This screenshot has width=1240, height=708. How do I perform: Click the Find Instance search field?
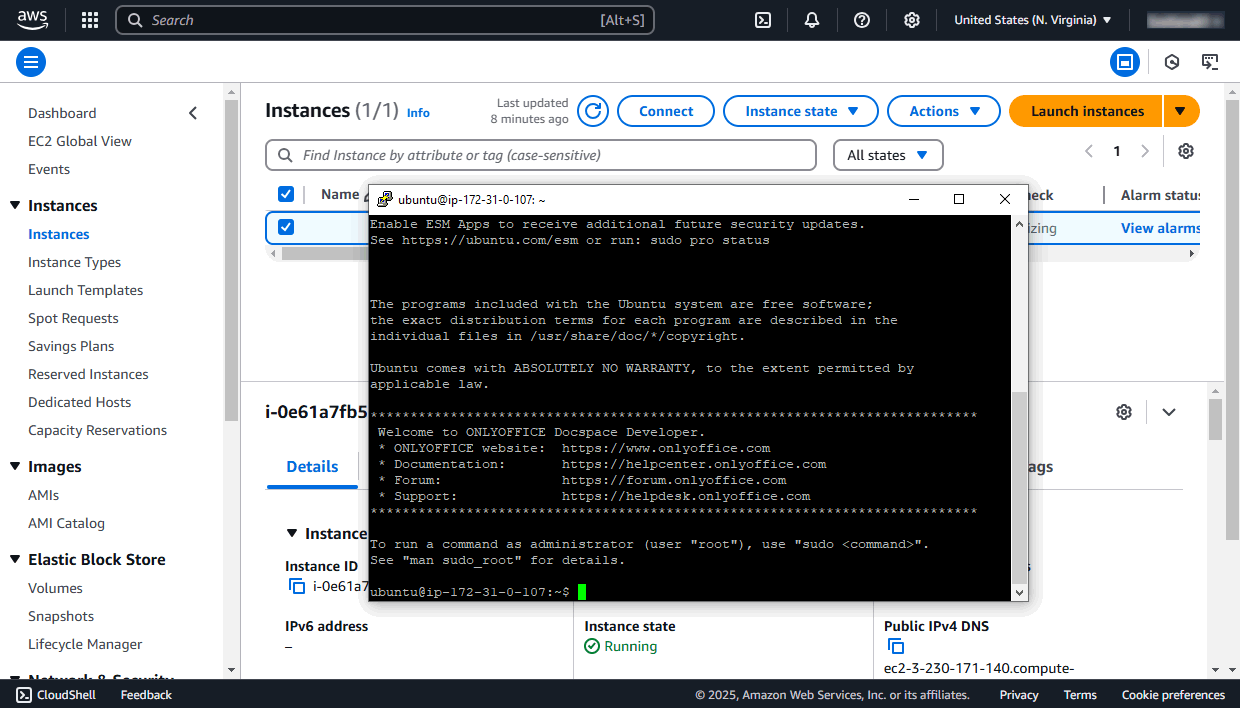click(x=540, y=155)
